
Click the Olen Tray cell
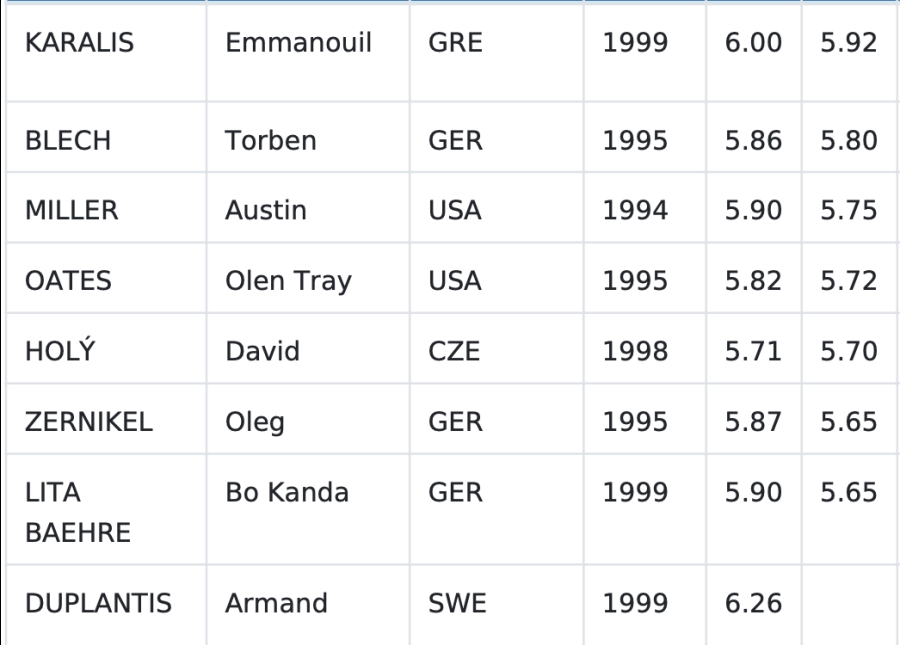pyautogui.click(x=288, y=281)
